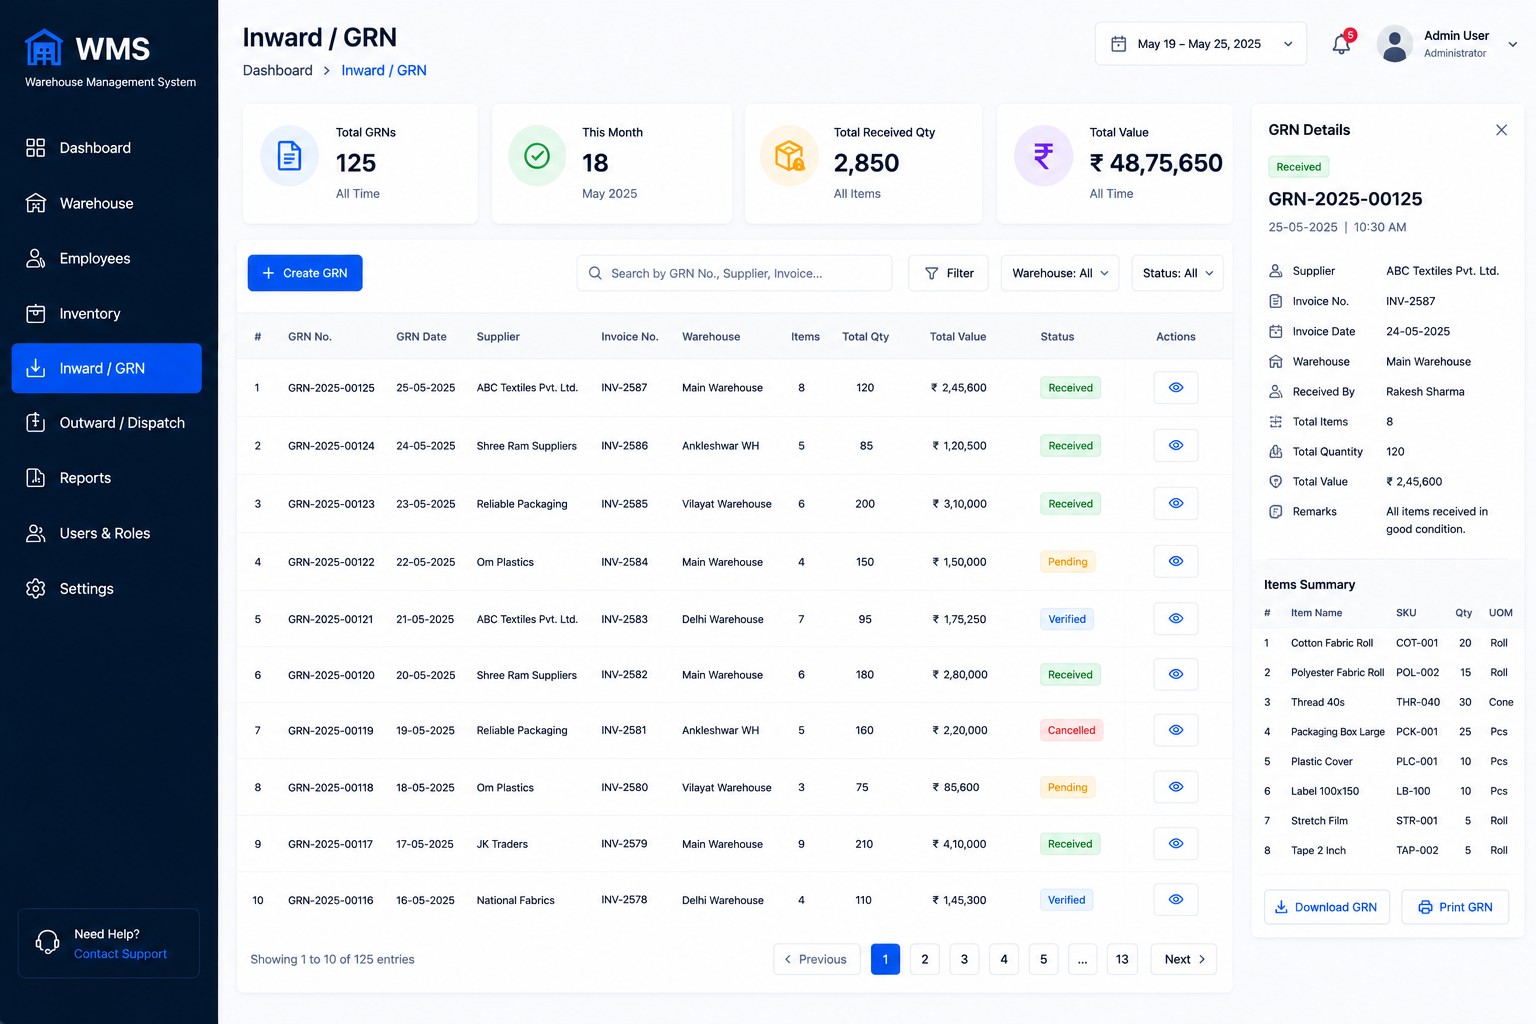
Task: Open the Admin User menu chevron
Action: [1513, 44]
